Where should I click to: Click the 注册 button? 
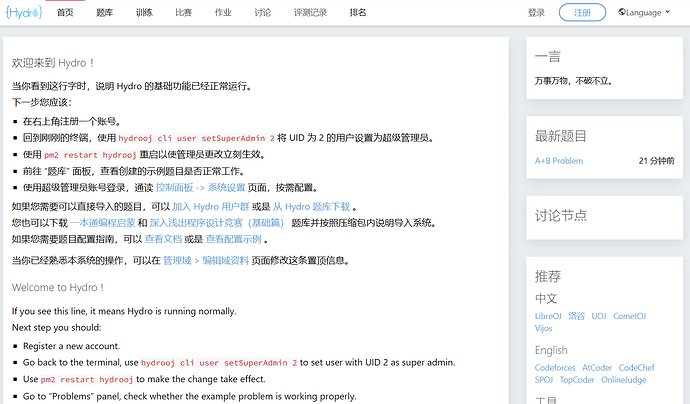point(582,12)
